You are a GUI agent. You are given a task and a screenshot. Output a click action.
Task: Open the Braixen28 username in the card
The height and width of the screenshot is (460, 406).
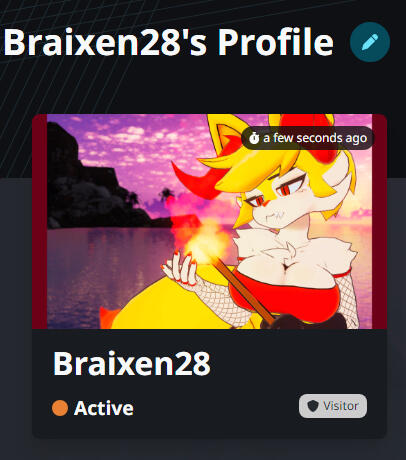[132, 363]
